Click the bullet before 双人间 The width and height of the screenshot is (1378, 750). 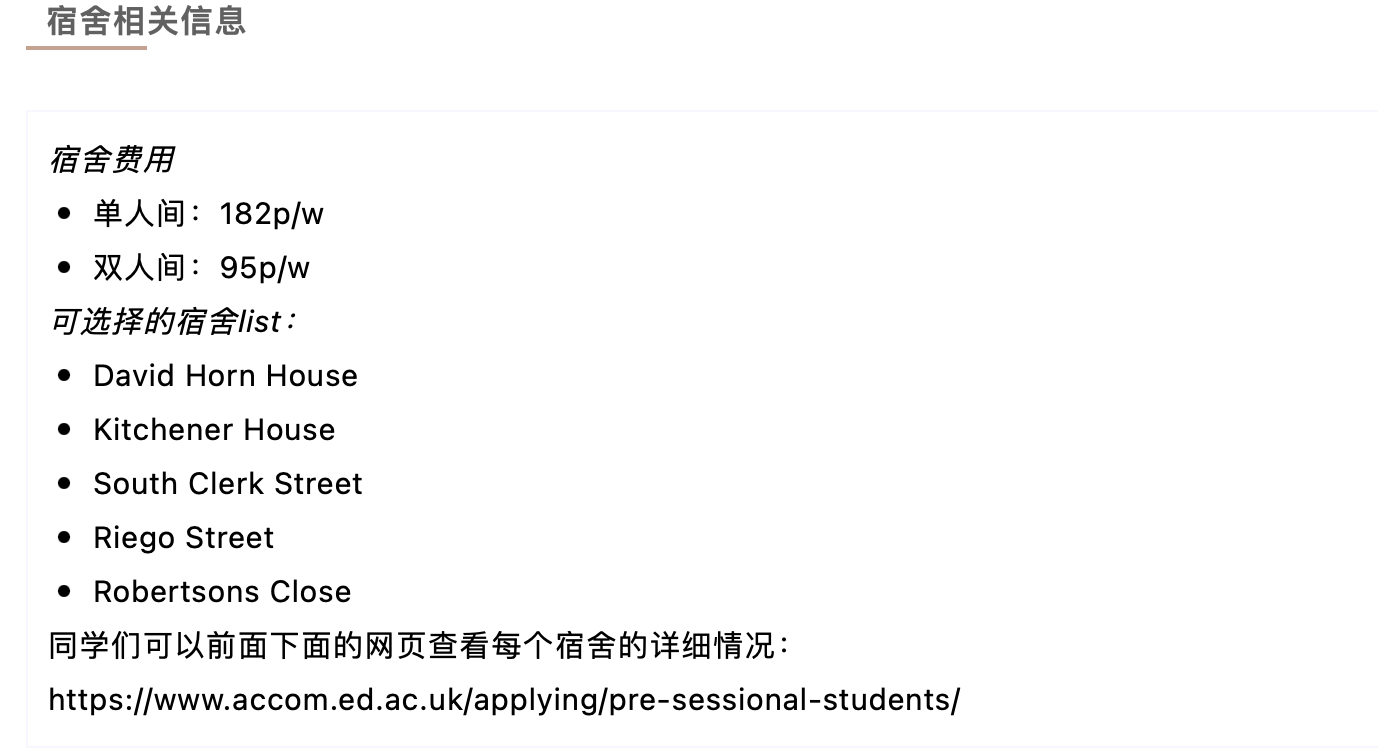click(65, 267)
